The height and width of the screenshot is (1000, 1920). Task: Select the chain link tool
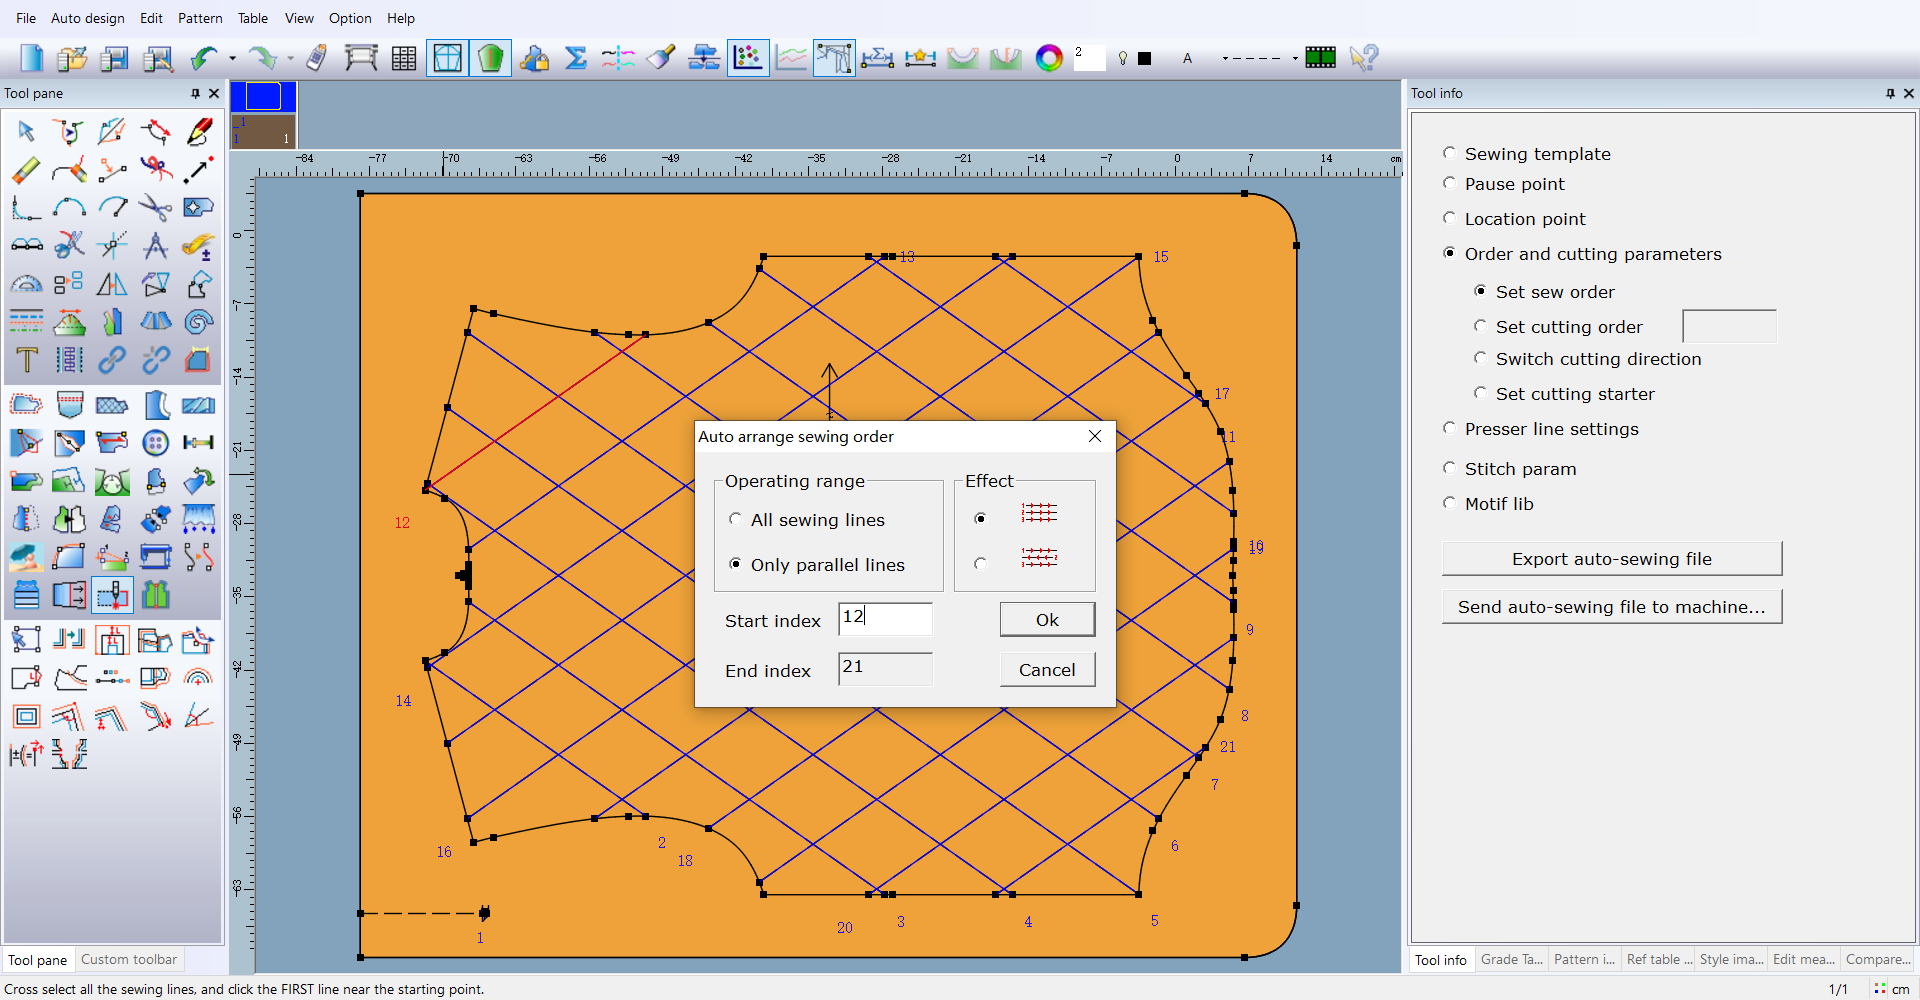[x=112, y=360]
